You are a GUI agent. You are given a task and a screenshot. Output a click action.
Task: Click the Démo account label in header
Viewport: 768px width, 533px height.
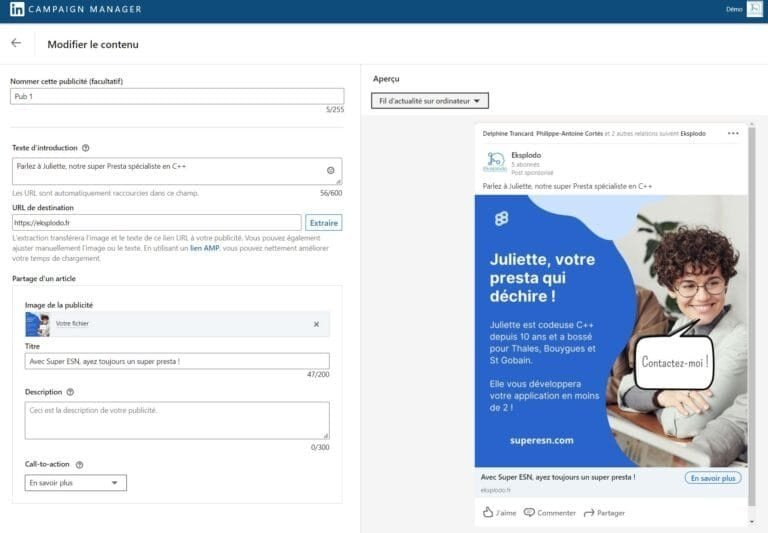point(734,9)
